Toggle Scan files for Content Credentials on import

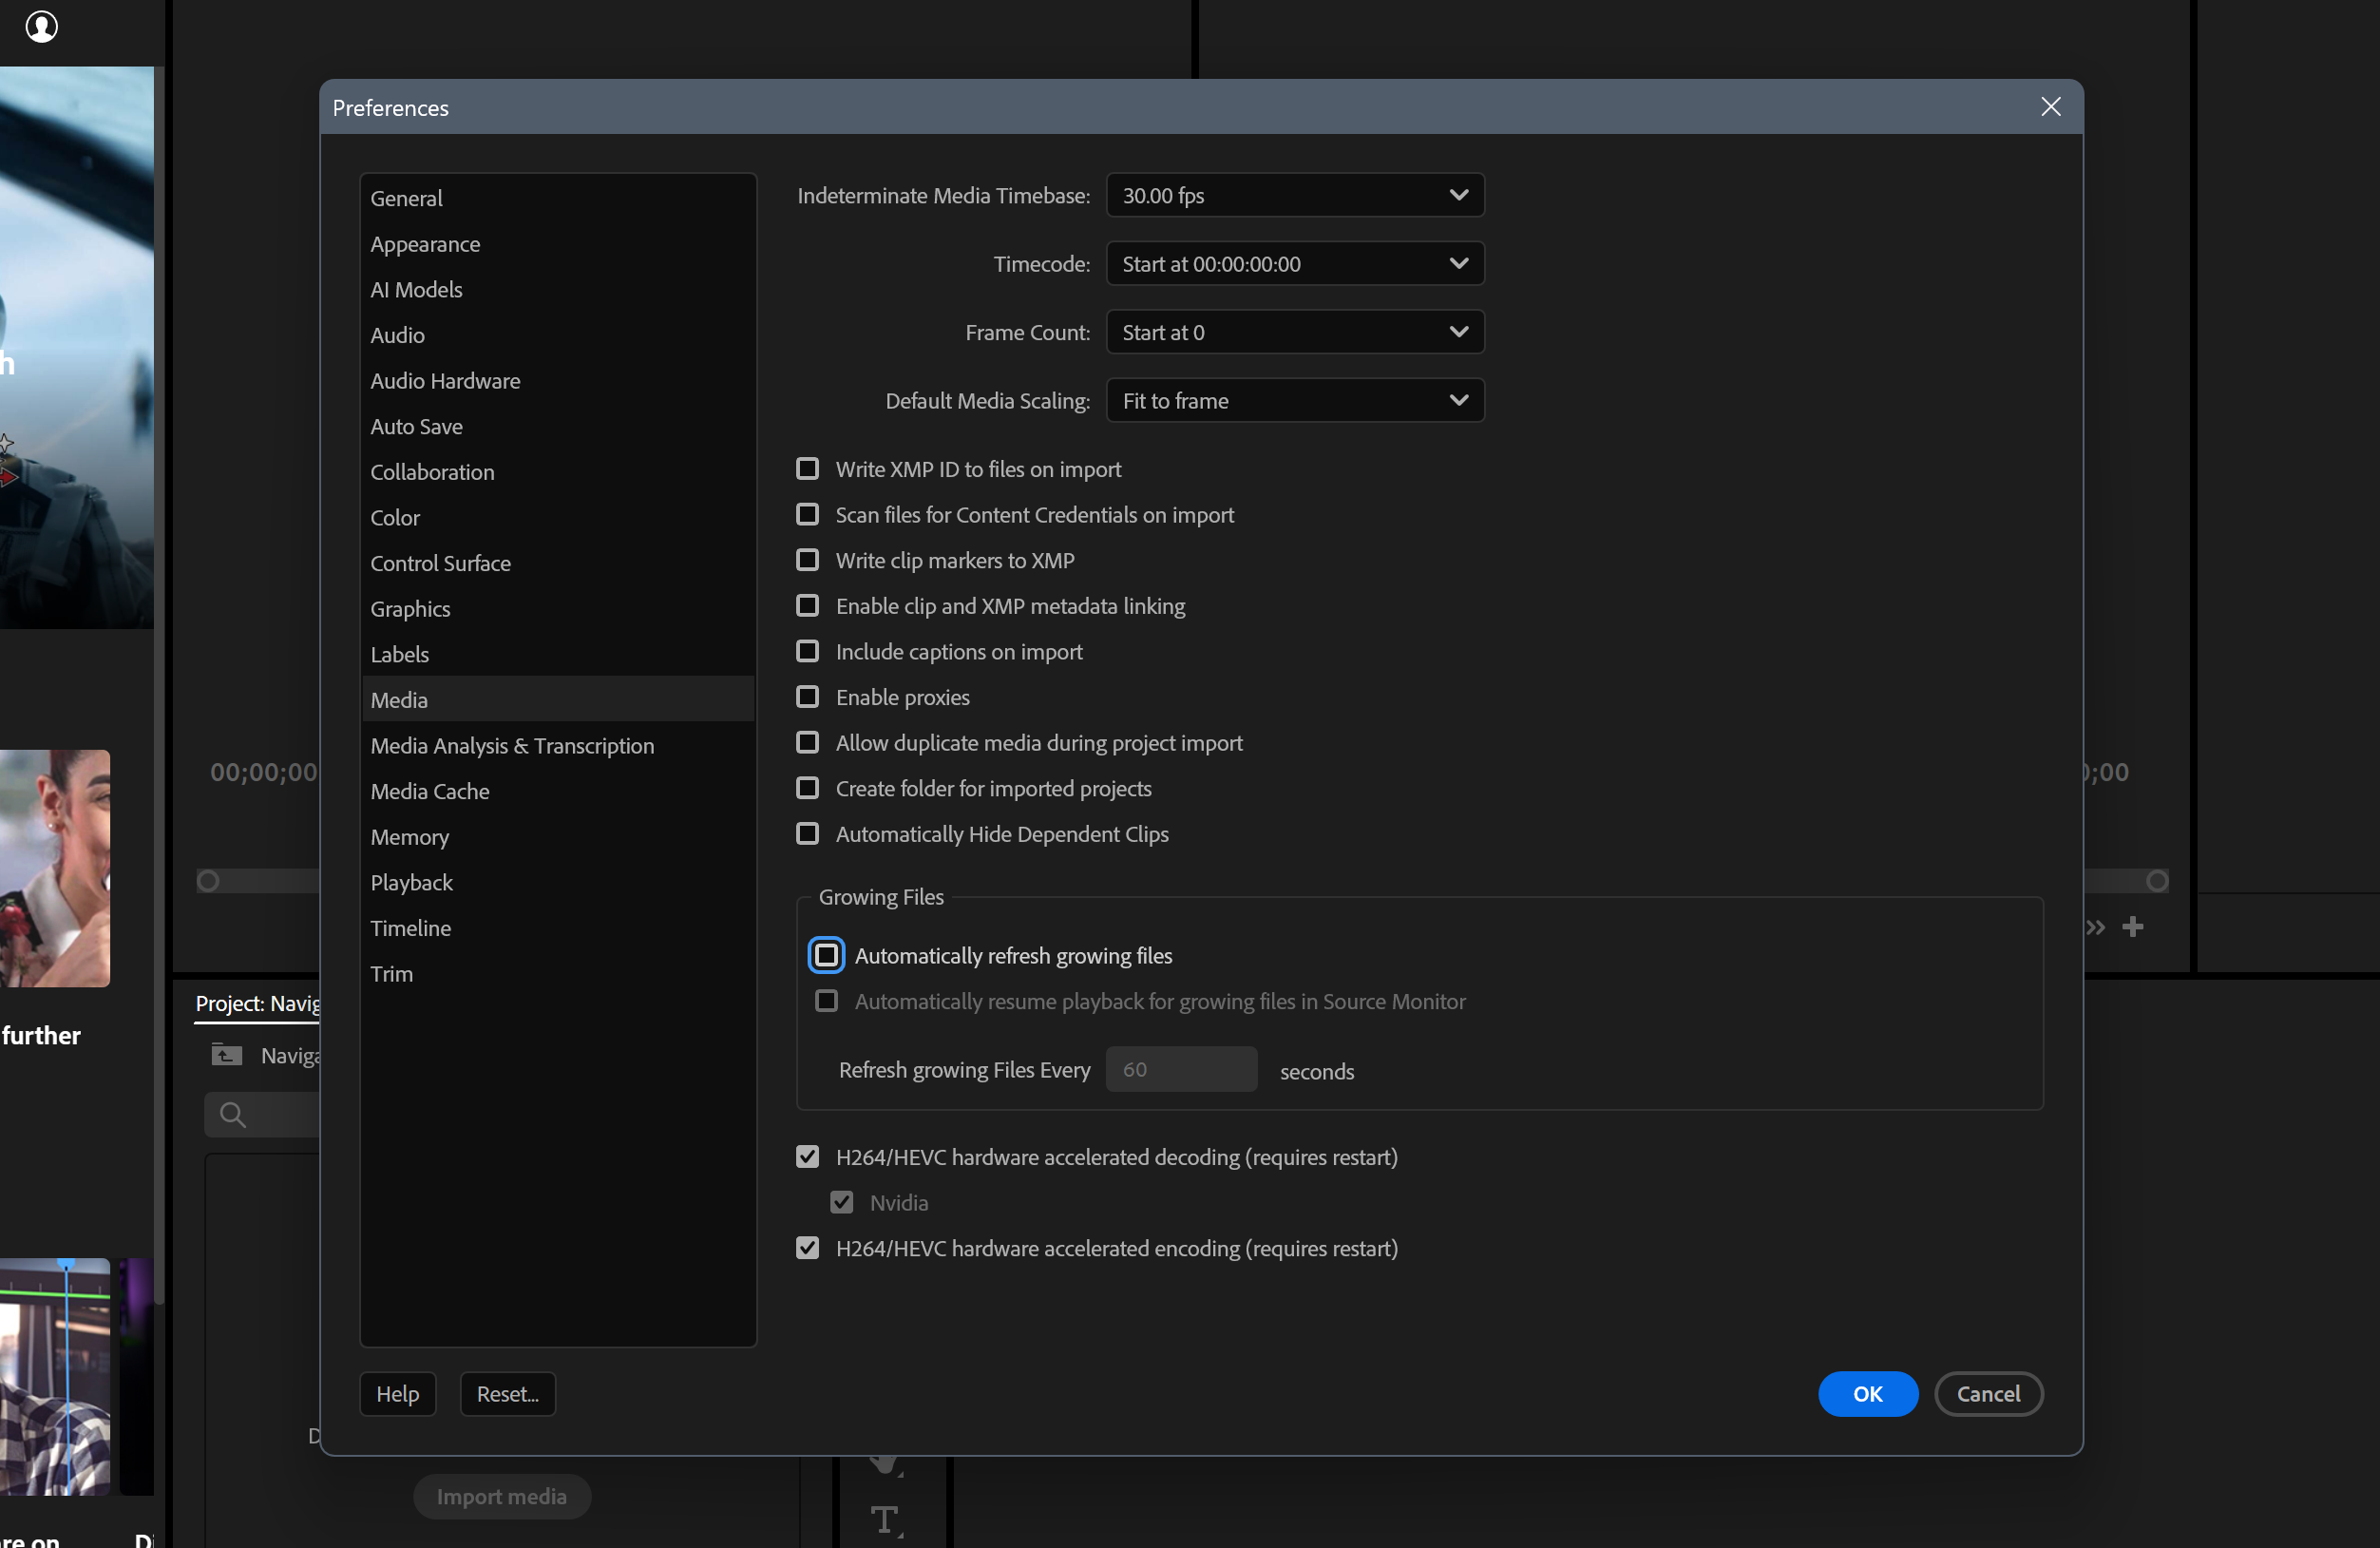point(807,515)
